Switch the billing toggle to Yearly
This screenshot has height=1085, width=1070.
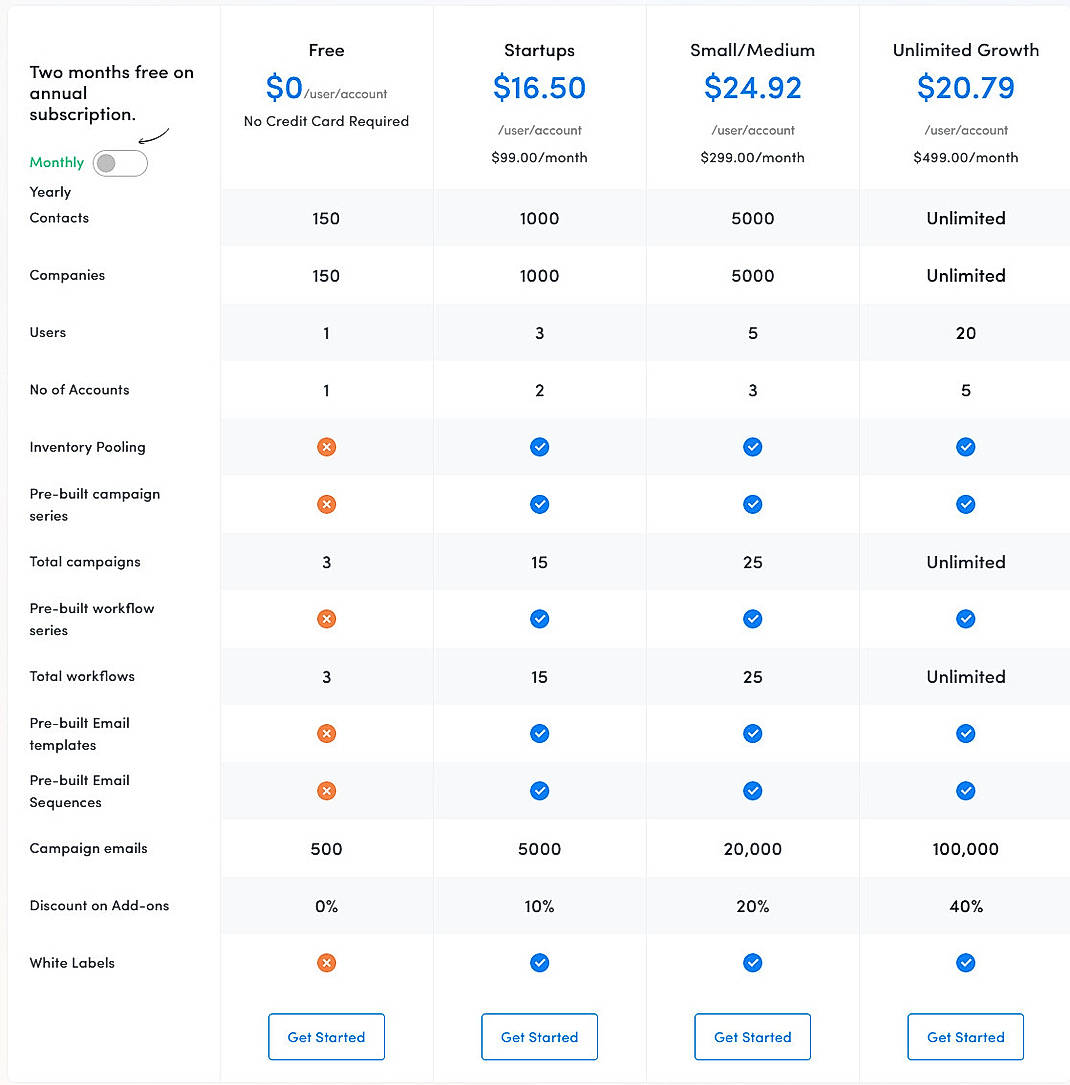[120, 162]
